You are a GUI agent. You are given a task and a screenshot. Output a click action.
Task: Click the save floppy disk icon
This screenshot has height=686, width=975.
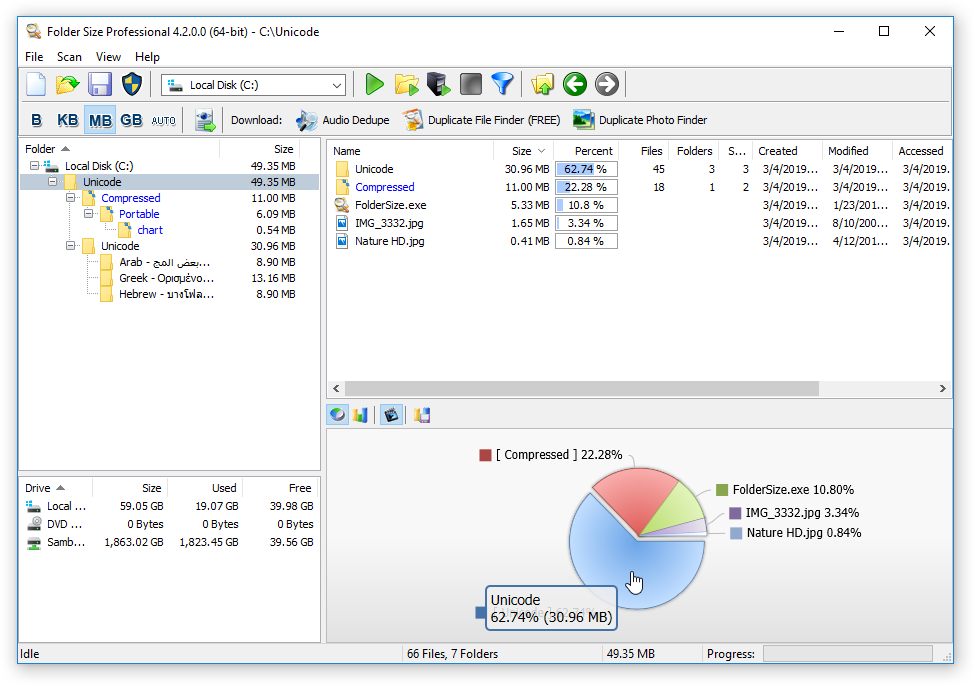tap(99, 85)
